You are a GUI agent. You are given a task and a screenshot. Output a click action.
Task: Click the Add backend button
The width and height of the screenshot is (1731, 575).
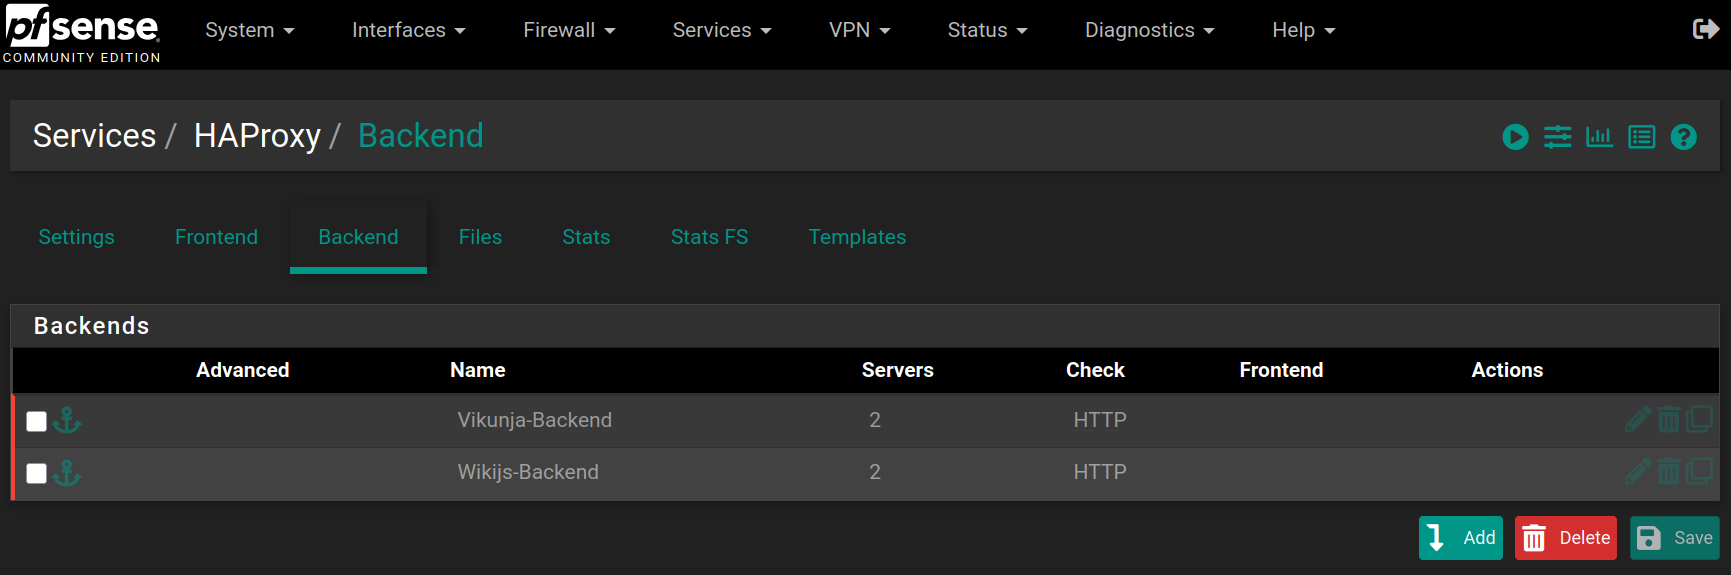(x=1460, y=538)
